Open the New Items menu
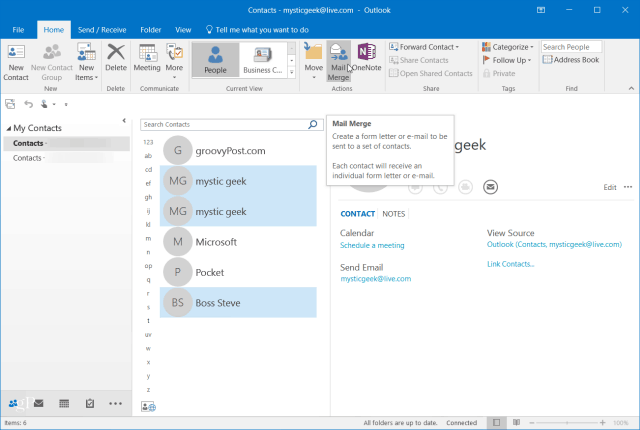The width and height of the screenshot is (640, 430). click(87, 63)
